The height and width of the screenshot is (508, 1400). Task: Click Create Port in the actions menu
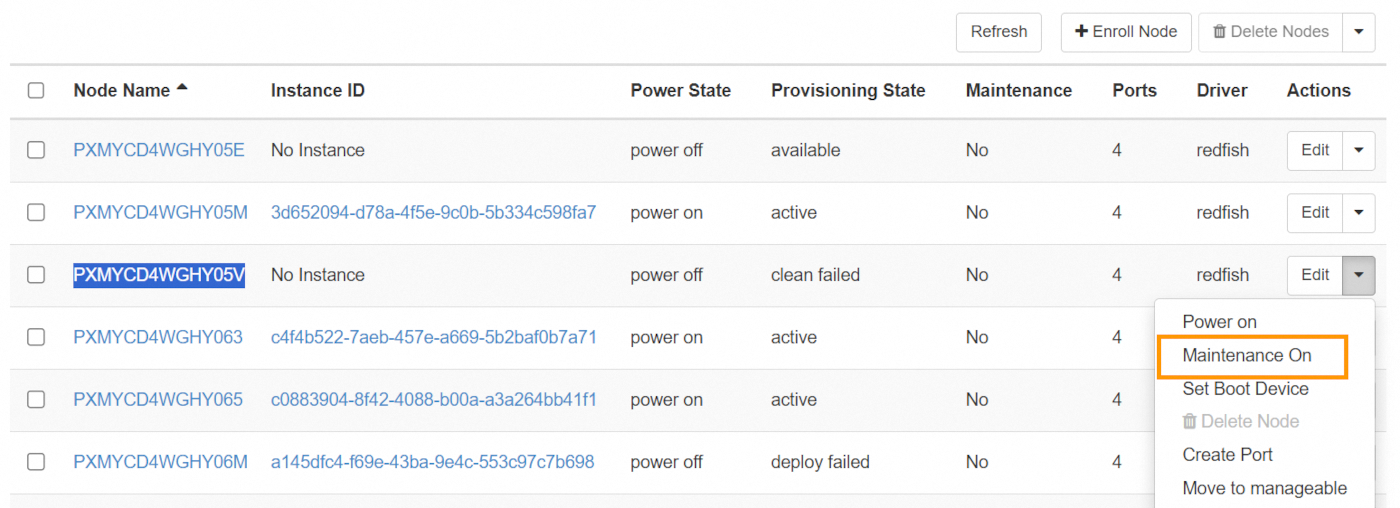[1227, 454]
